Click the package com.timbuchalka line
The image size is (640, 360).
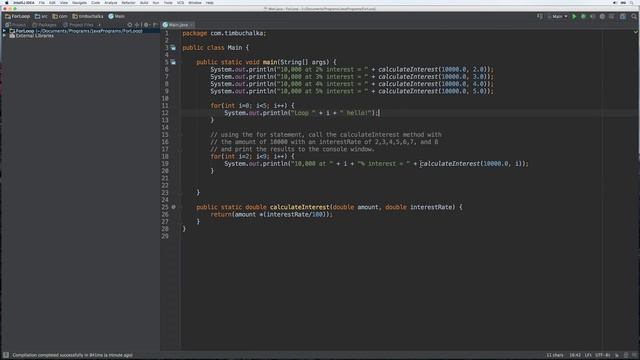click(x=224, y=33)
